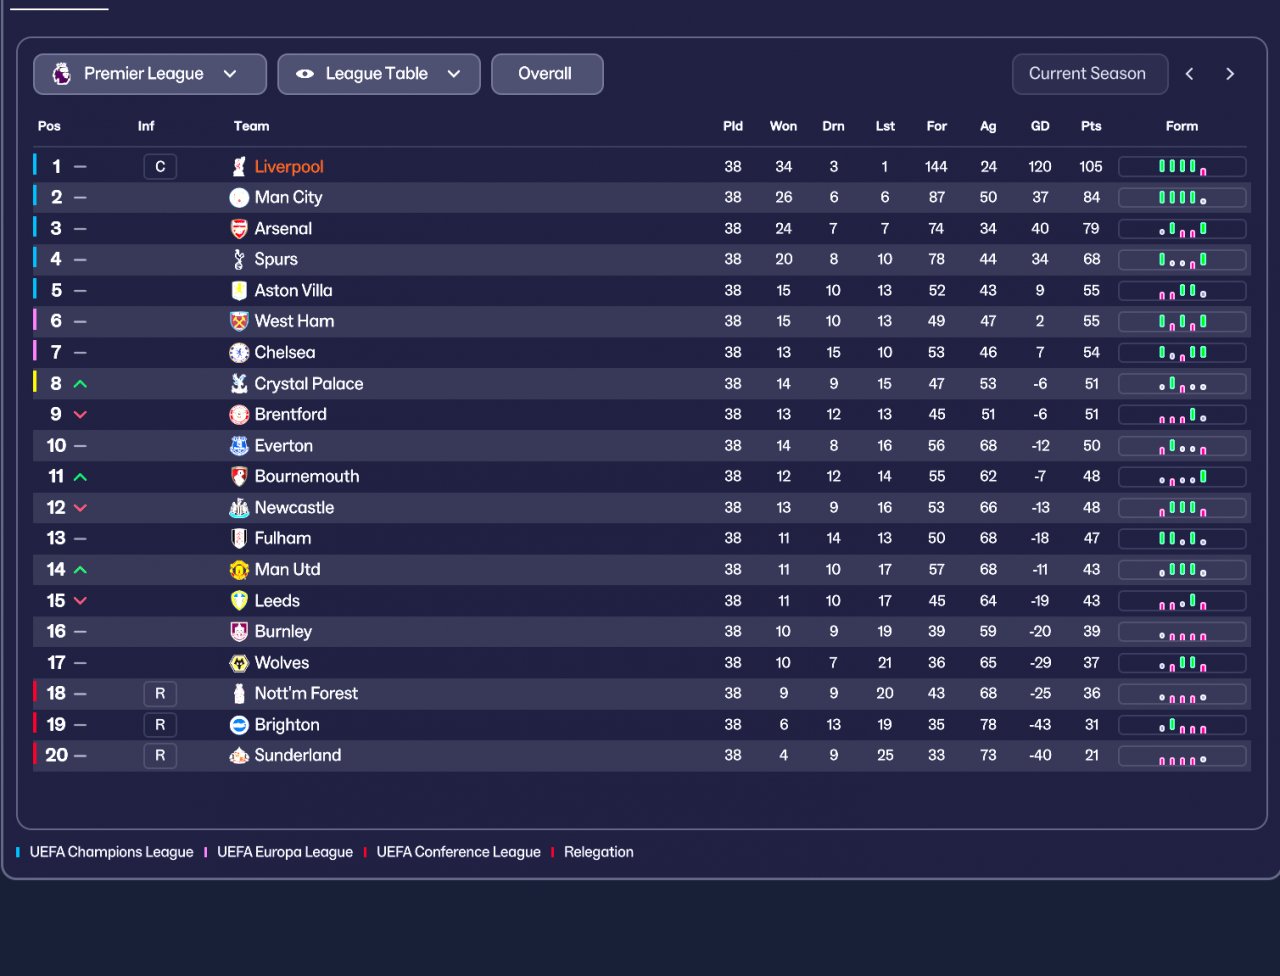Image resolution: width=1280 pixels, height=976 pixels.
Task: Click the Wolves club badge icon
Action: 239,663
